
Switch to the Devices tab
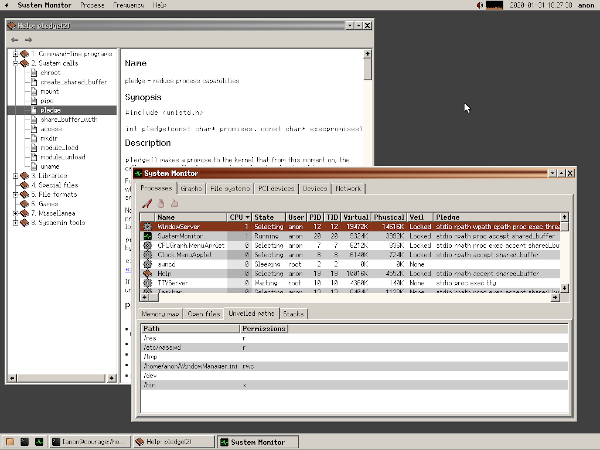pos(315,189)
